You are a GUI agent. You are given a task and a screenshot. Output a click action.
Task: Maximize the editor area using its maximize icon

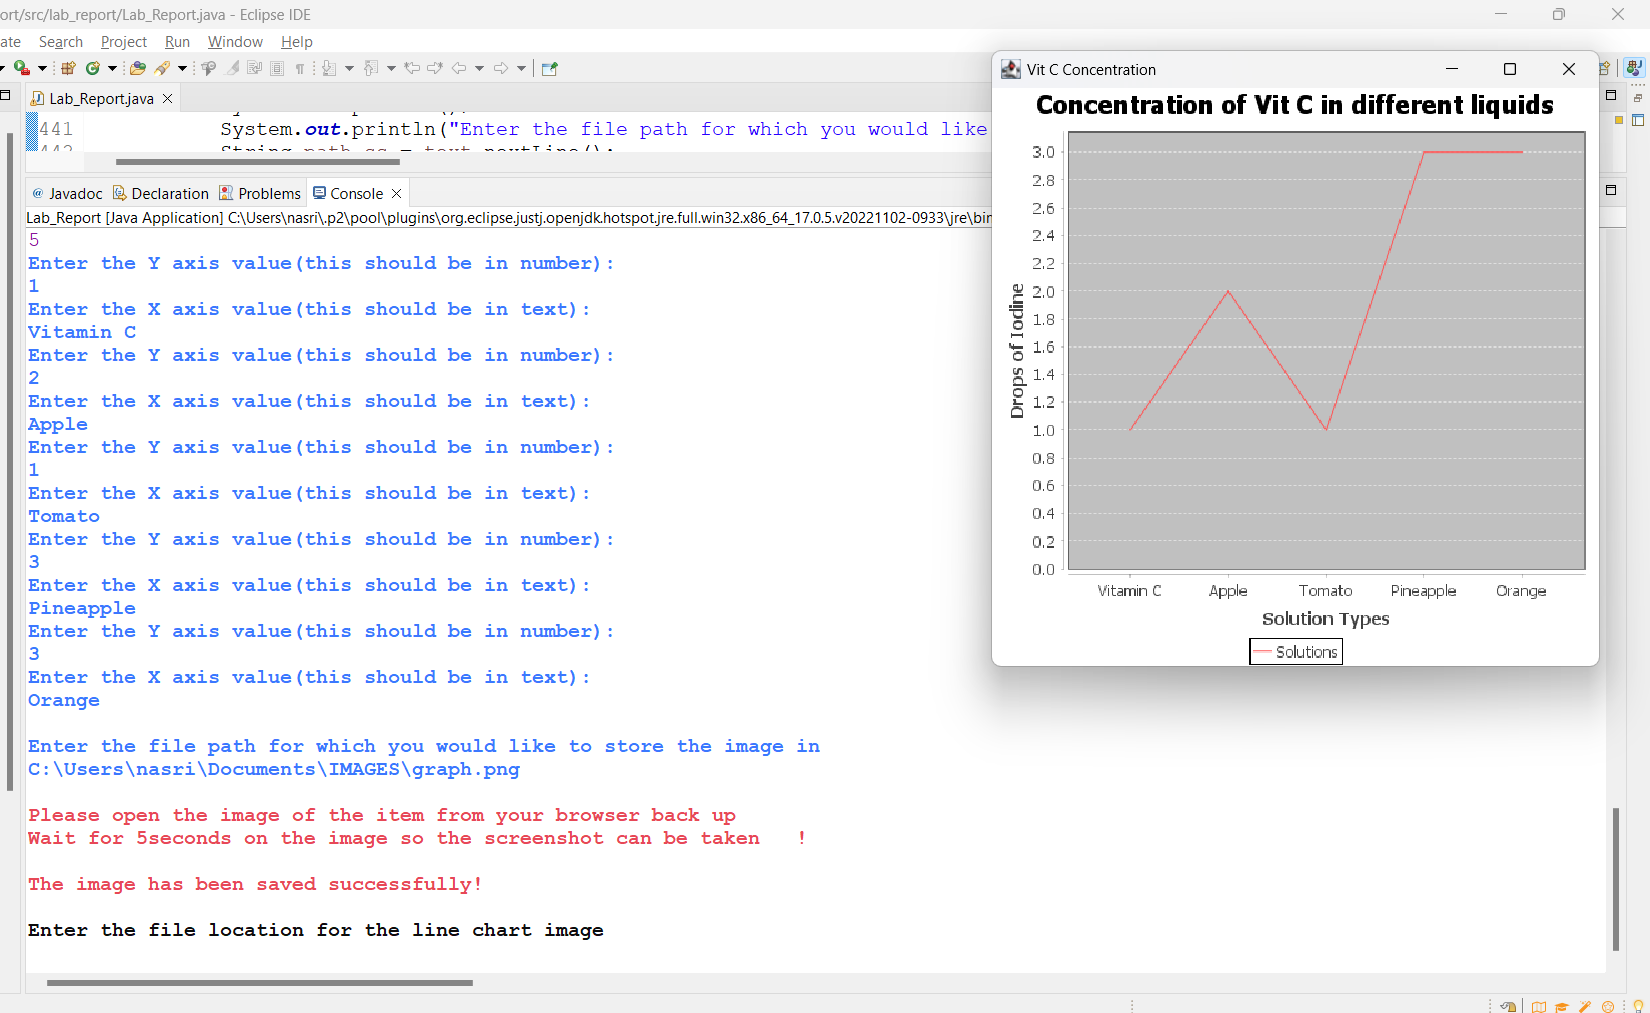1611,95
